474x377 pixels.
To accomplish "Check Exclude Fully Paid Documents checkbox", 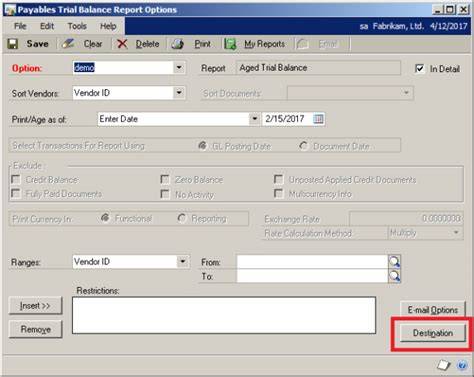I will tap(16, 193).
